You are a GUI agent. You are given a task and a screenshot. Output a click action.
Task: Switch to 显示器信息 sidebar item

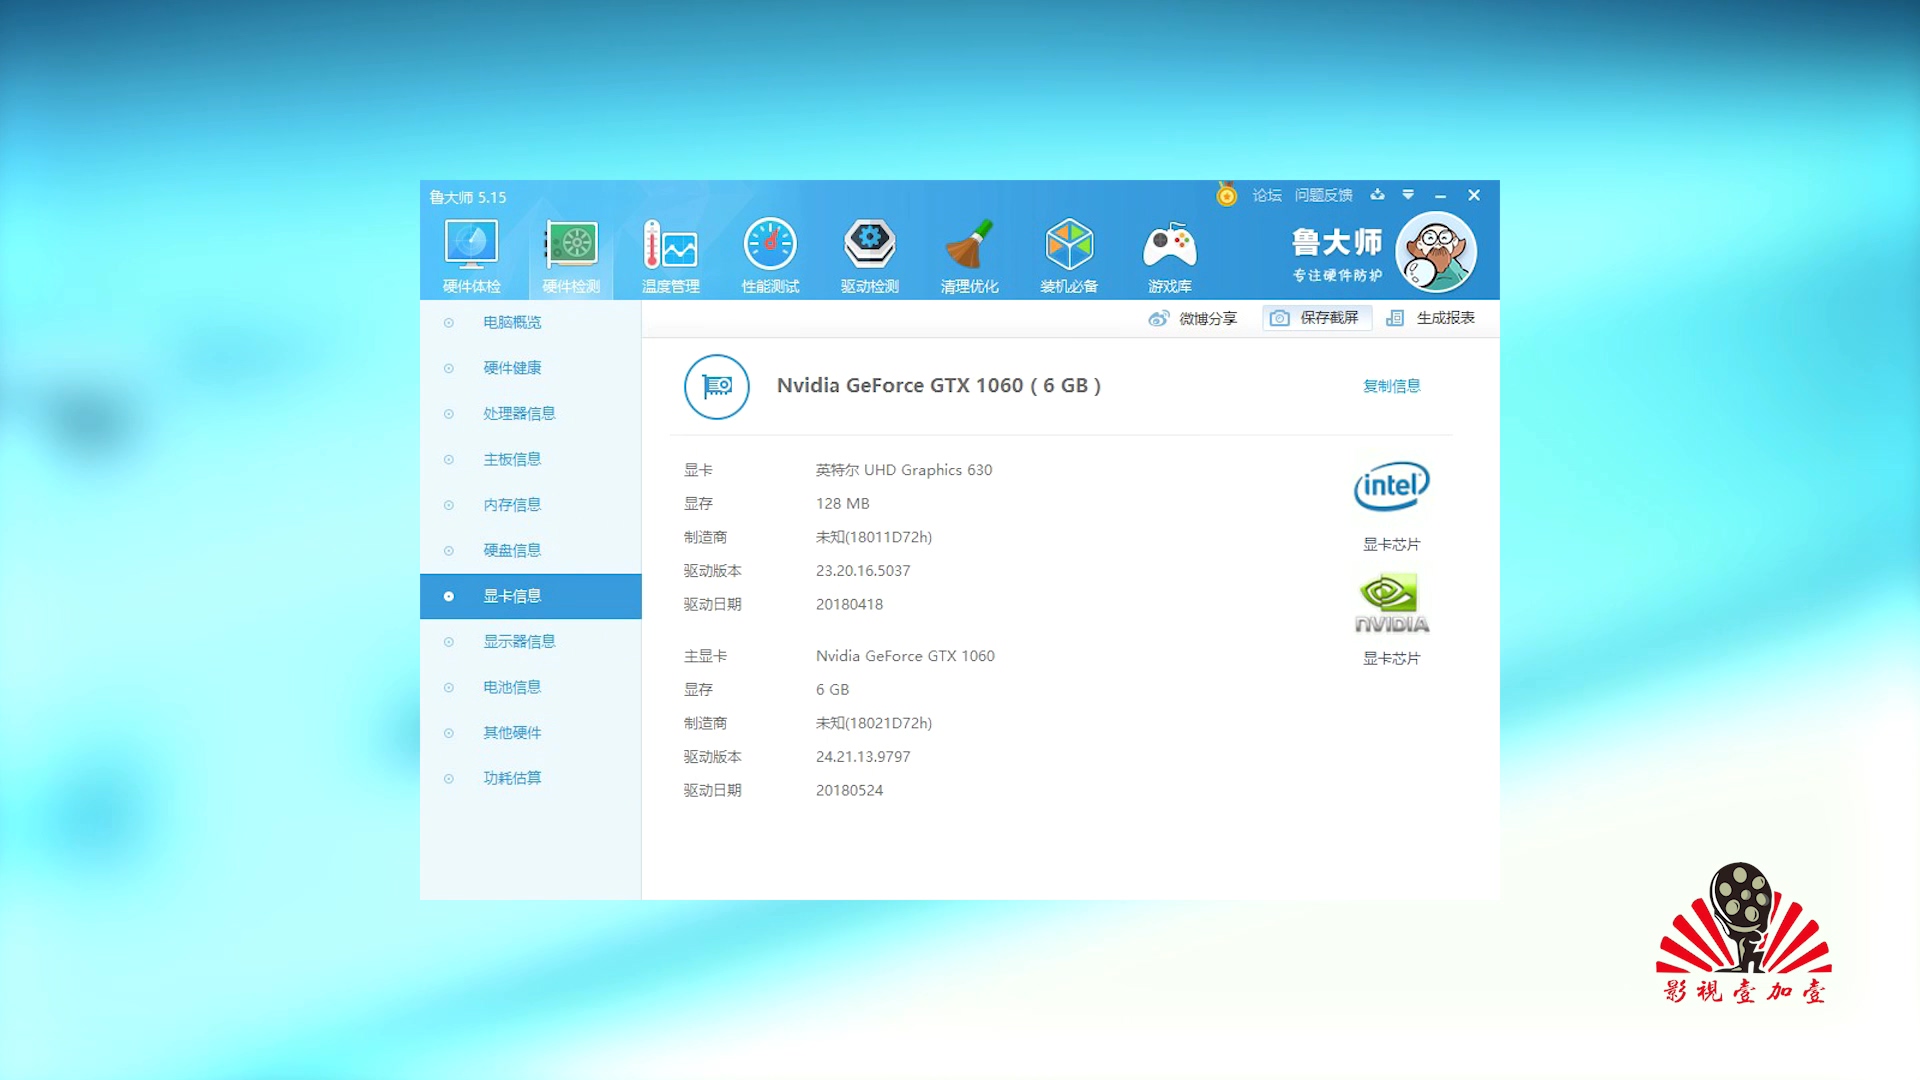(519, 641)
